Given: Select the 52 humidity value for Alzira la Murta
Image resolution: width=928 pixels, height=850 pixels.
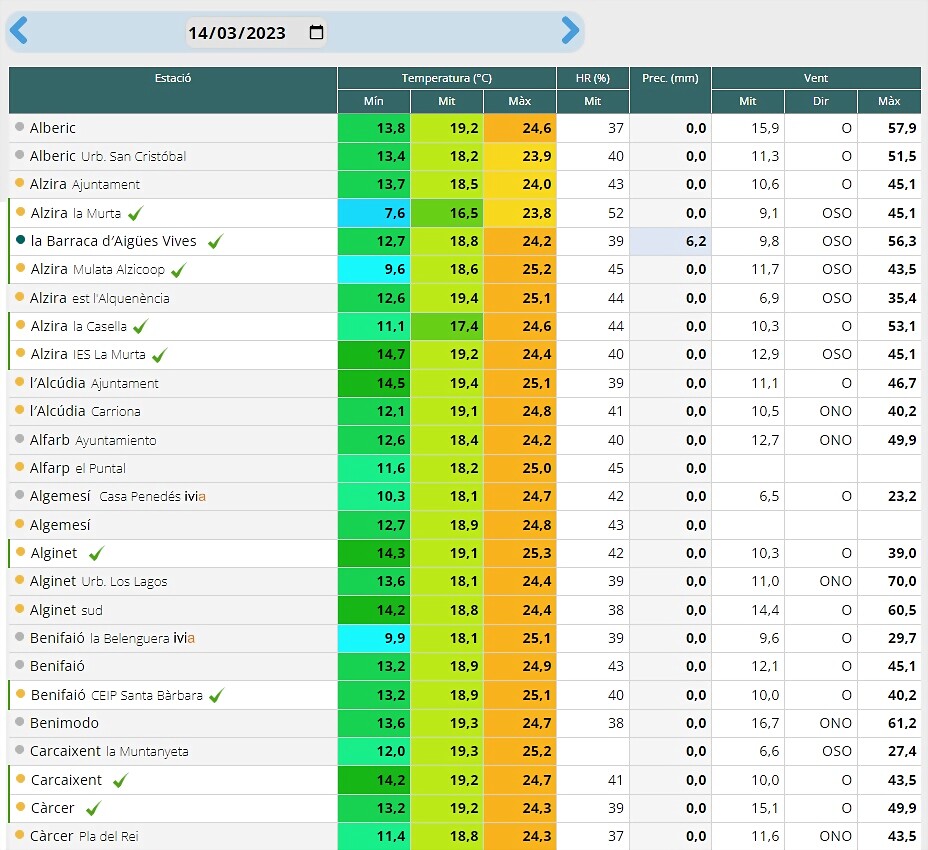Looking at the screenshot, I should pyautogui.click(x=593, y=213).
